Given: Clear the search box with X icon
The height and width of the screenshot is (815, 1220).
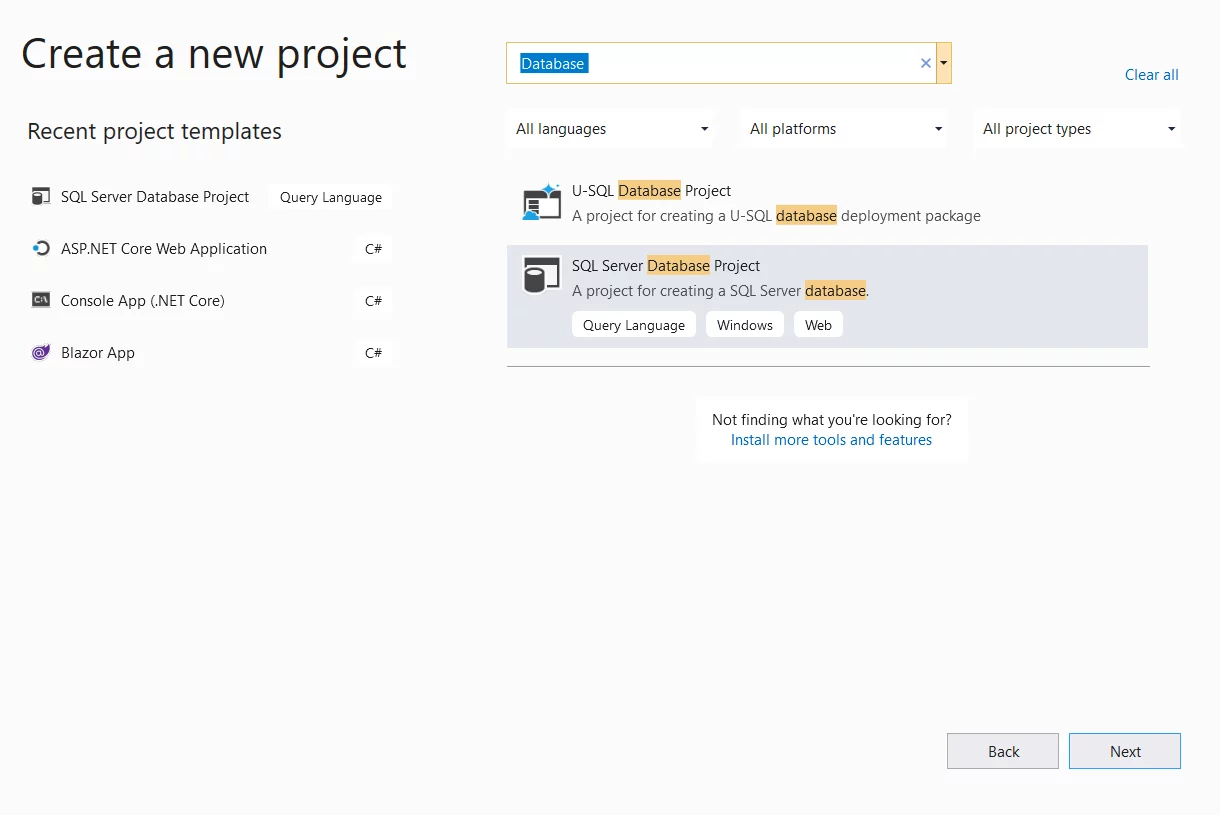Looking at the screenshot, I should click(x=925, y=63).
